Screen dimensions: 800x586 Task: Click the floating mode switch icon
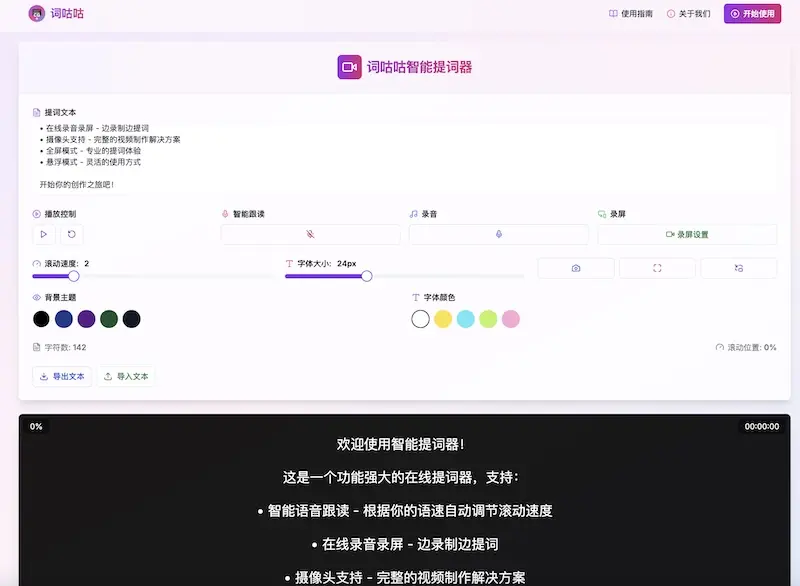(x=739, y=268)
